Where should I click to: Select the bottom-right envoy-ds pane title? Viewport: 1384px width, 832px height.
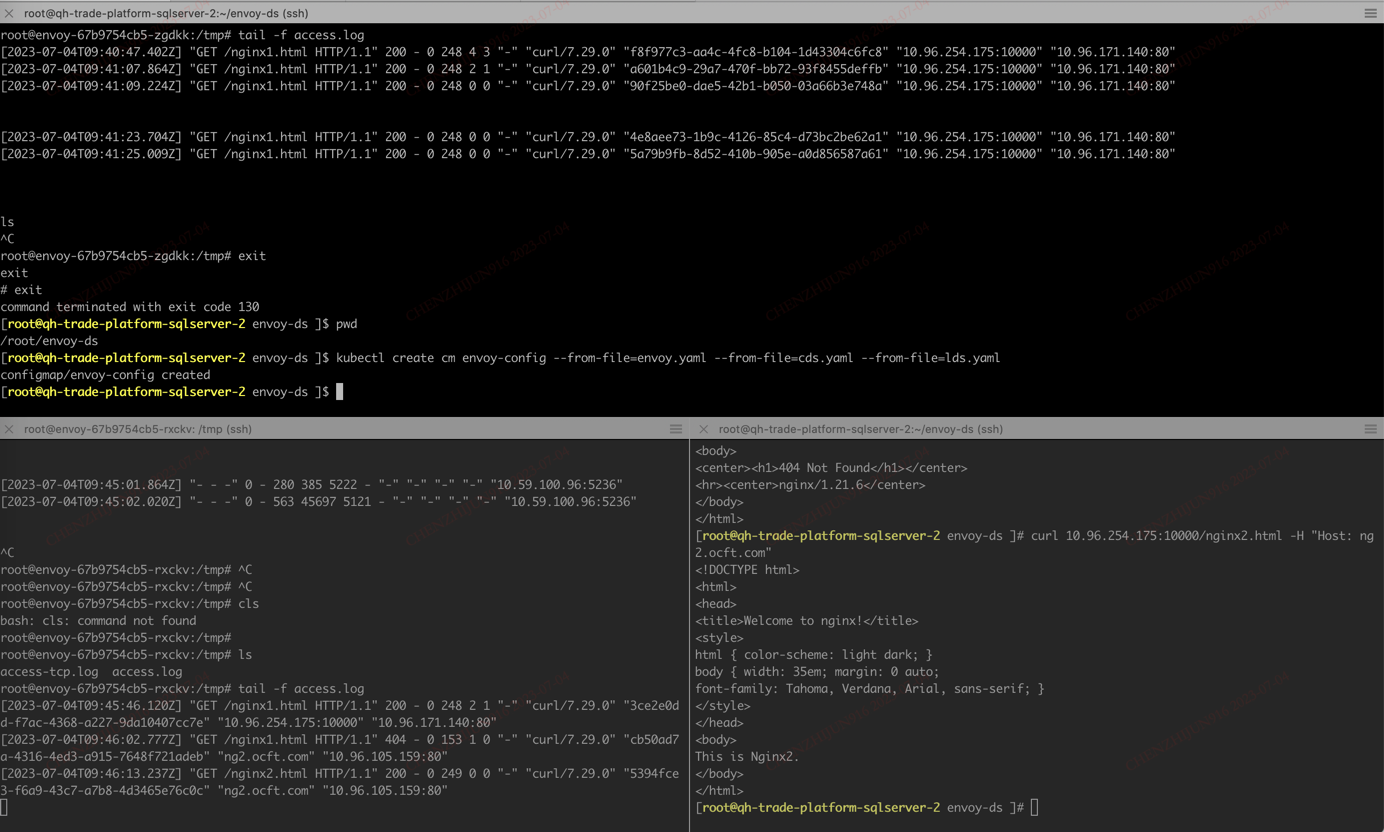click(x=860, y=429)
